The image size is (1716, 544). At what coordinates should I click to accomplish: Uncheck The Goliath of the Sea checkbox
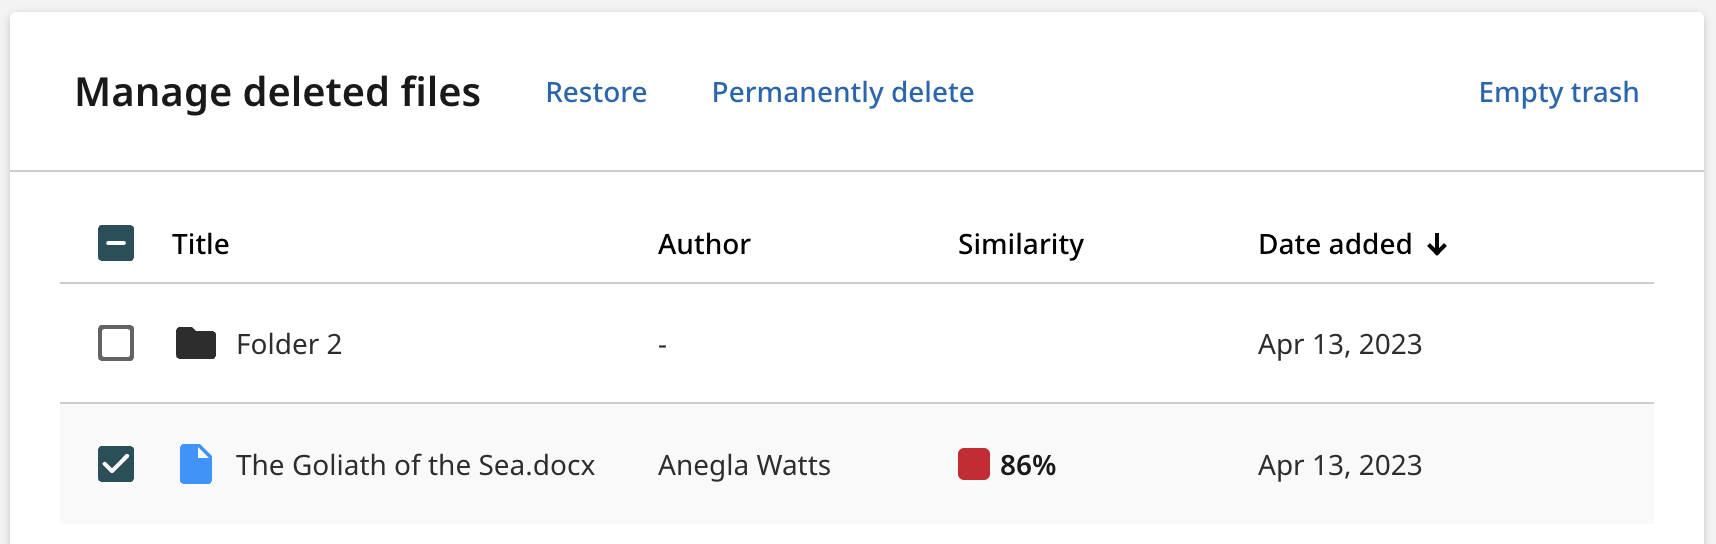click(116, 464)
